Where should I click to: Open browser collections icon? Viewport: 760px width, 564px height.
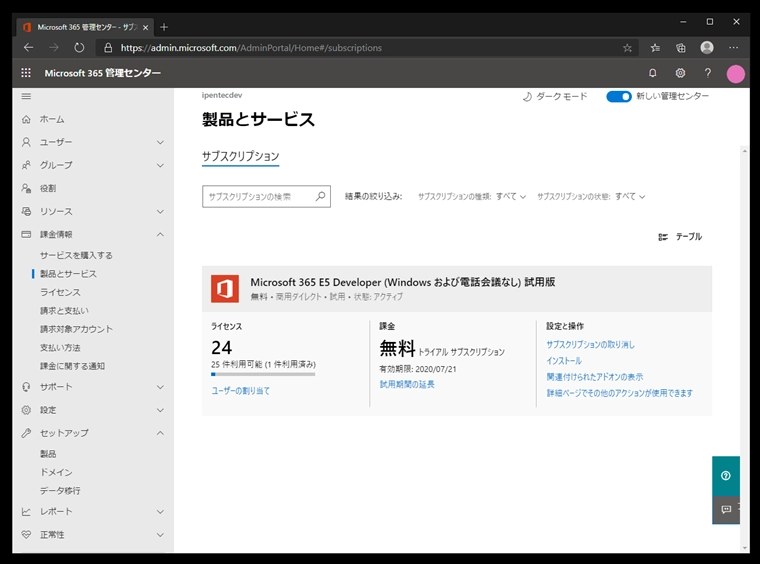coord(681,47)
